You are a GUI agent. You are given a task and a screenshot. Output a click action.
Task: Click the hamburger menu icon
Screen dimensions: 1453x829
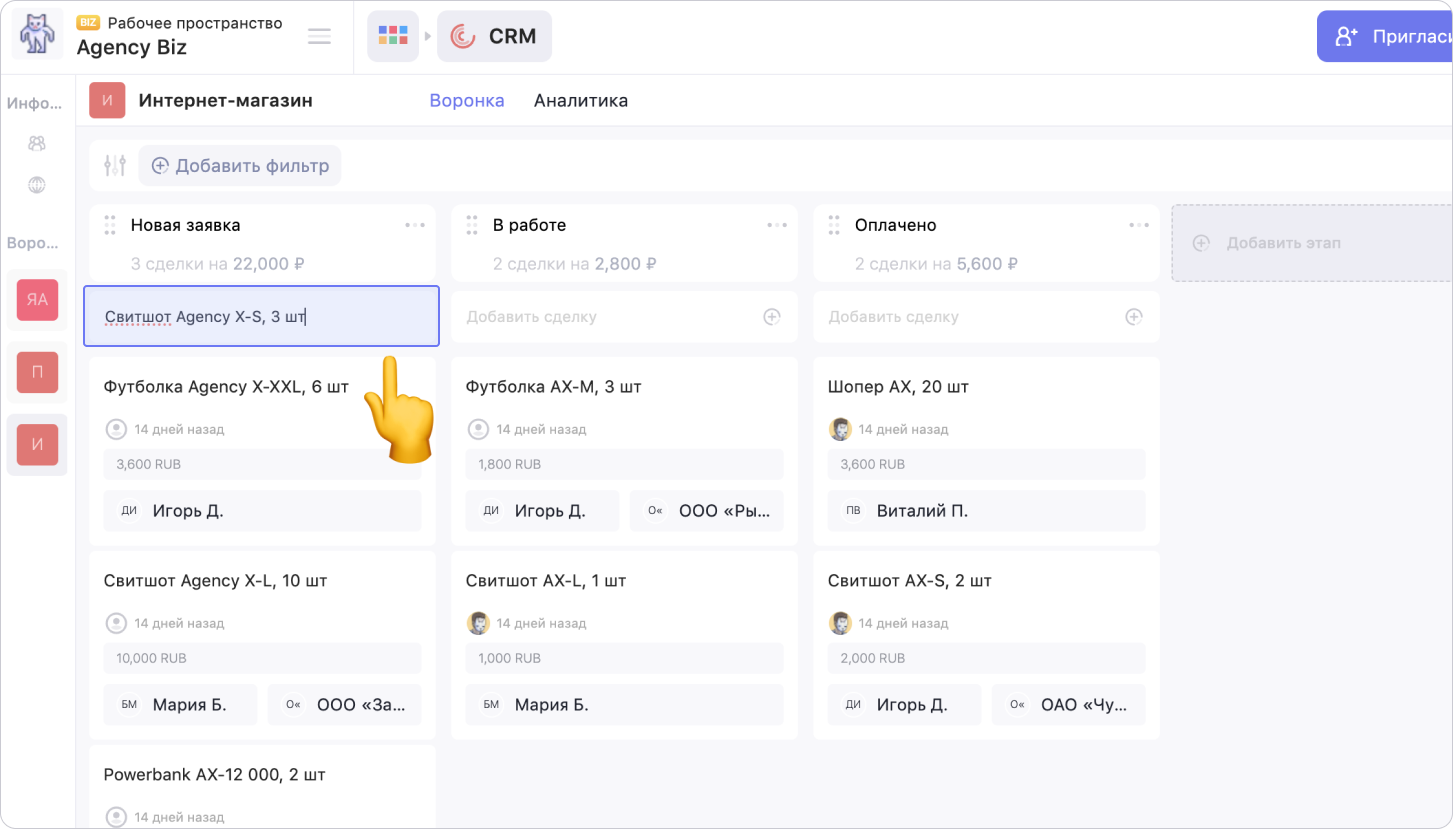(x=319, y=37)
